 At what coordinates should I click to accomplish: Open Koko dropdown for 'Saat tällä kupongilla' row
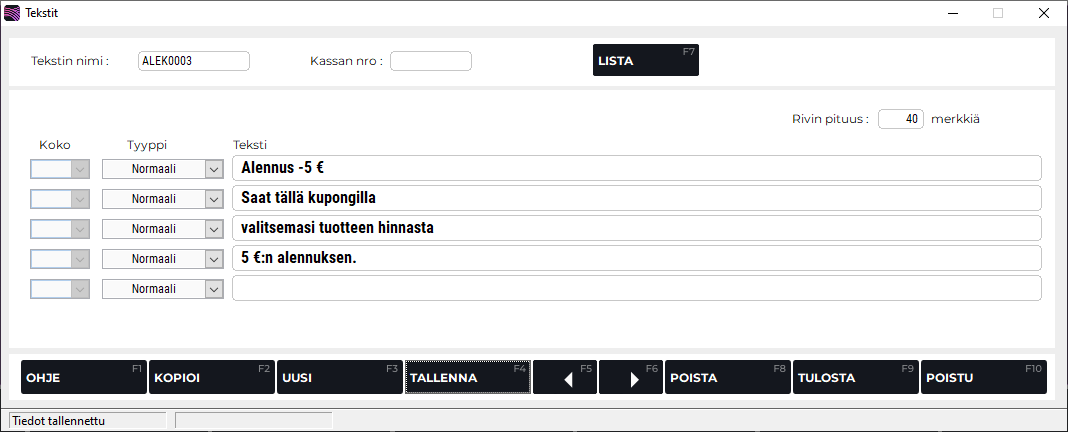tap(80, 199)
